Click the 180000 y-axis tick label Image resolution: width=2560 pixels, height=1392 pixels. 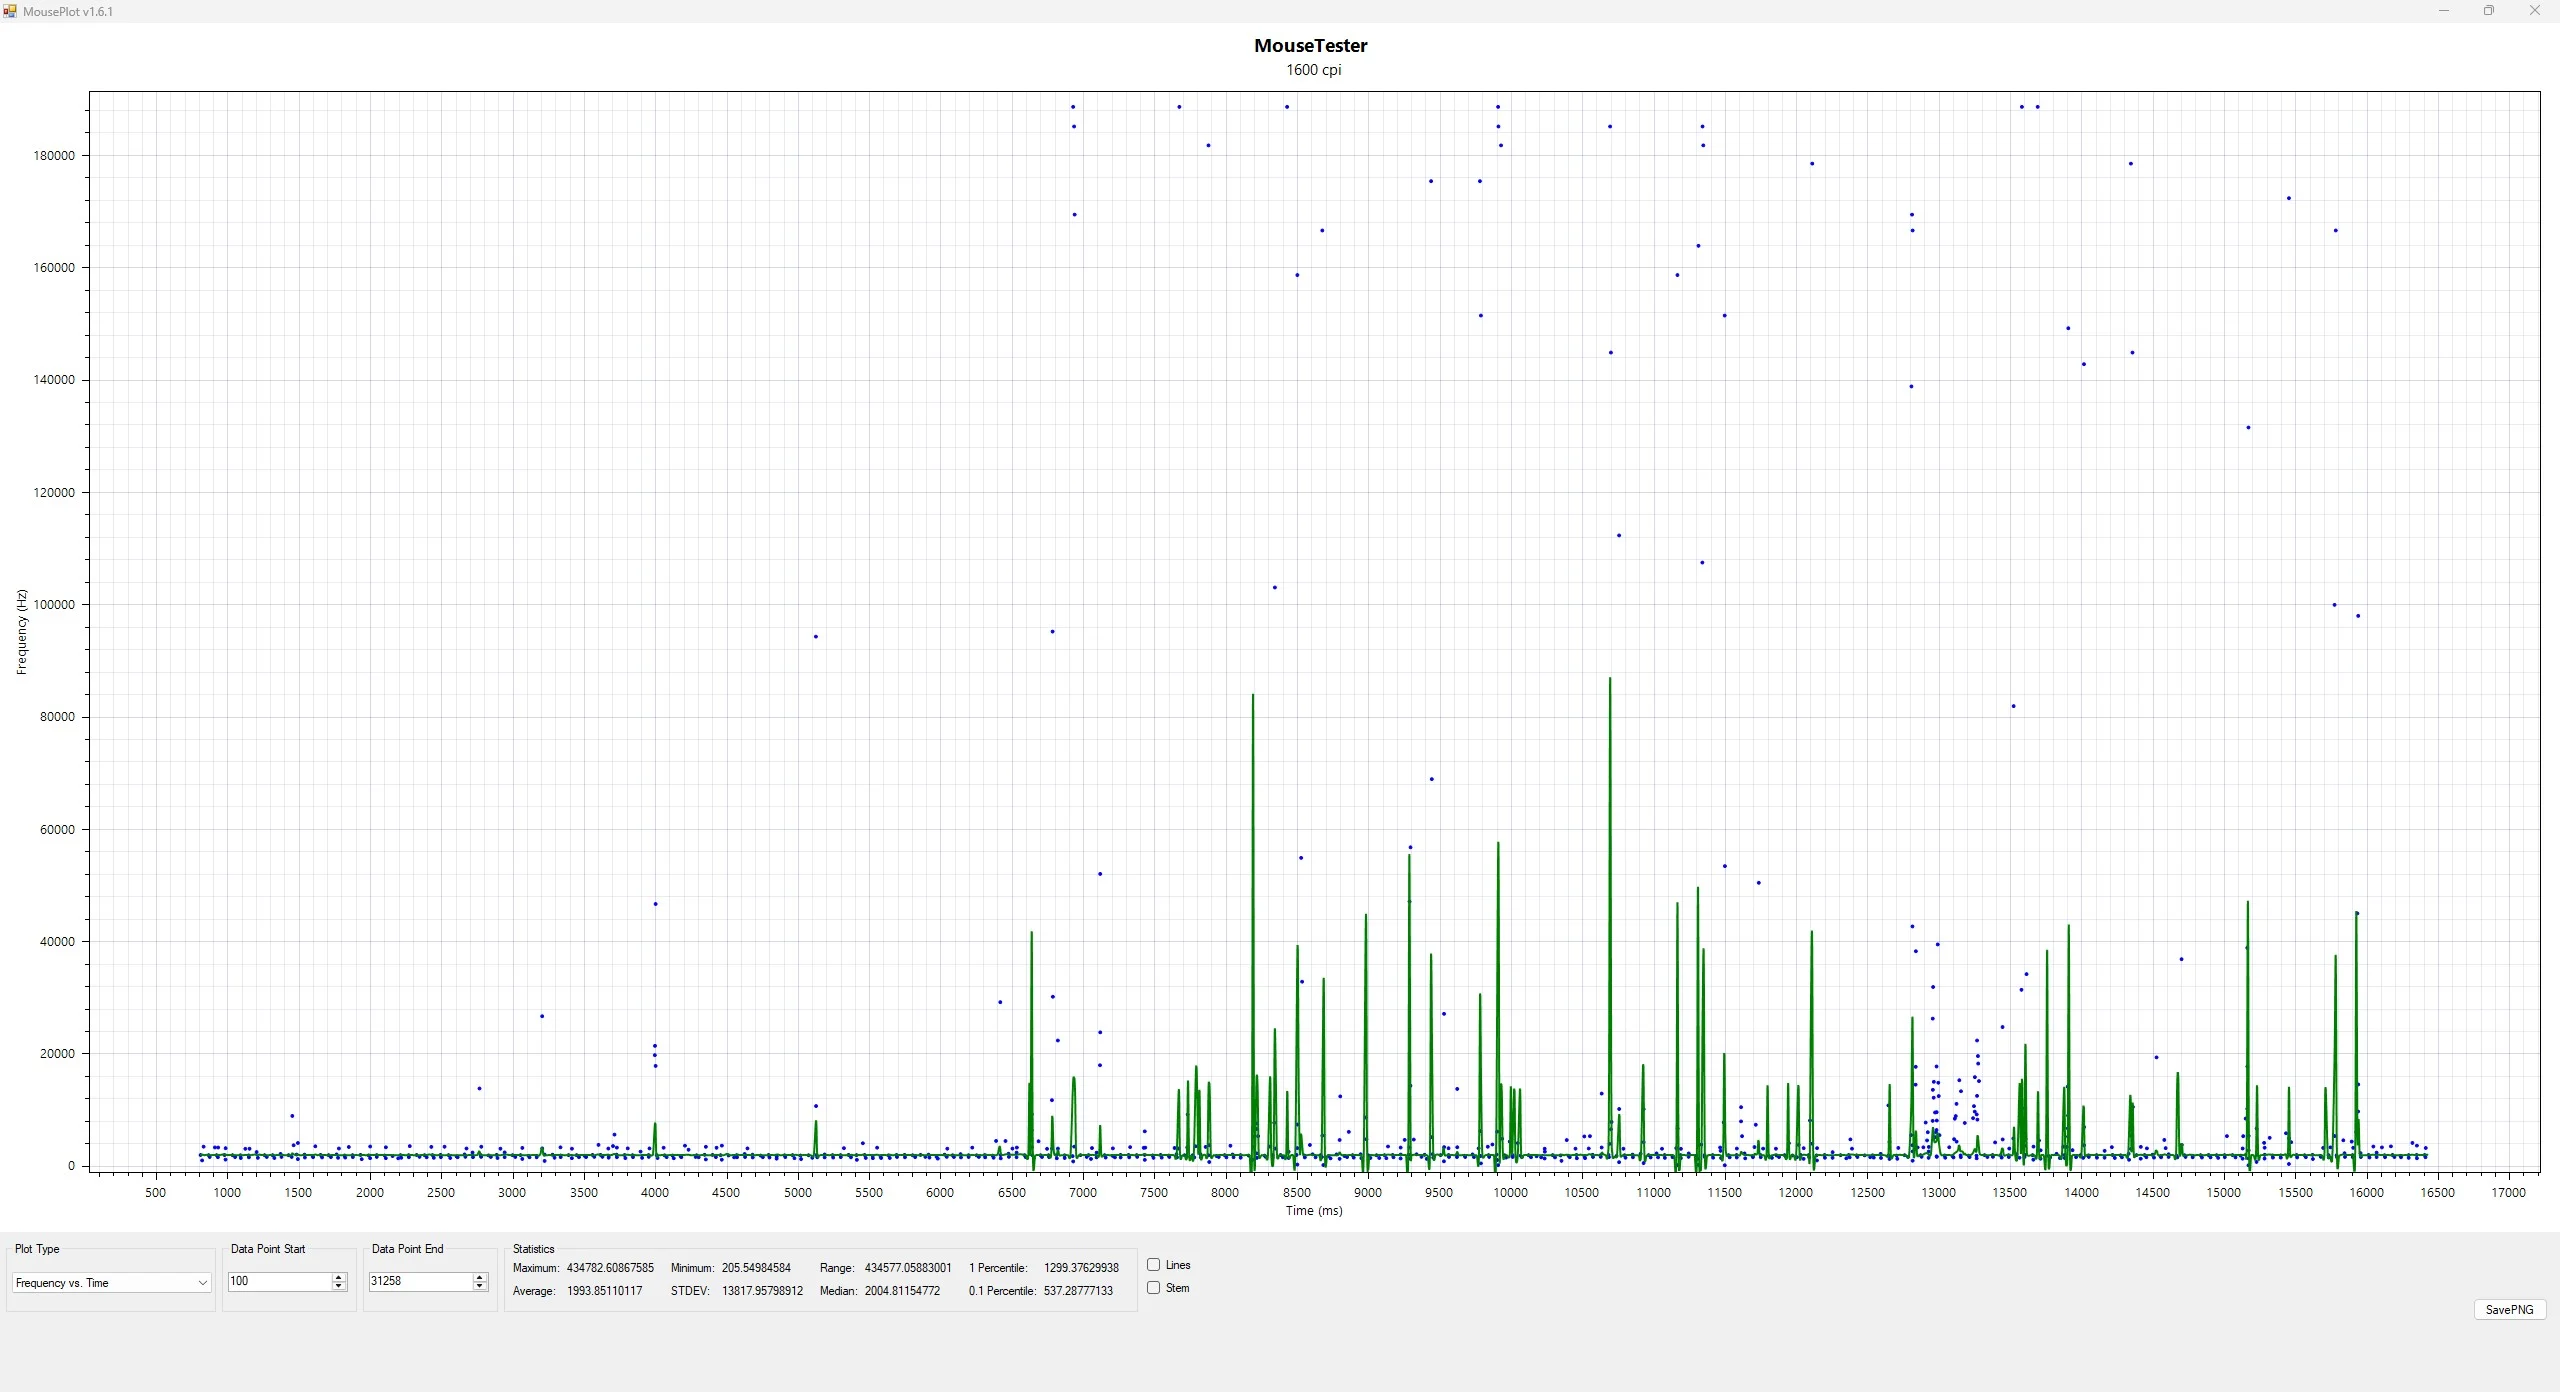54,156
